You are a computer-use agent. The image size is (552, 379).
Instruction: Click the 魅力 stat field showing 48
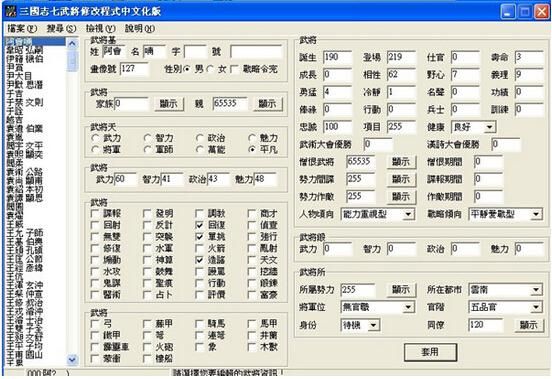click(265, 179)
